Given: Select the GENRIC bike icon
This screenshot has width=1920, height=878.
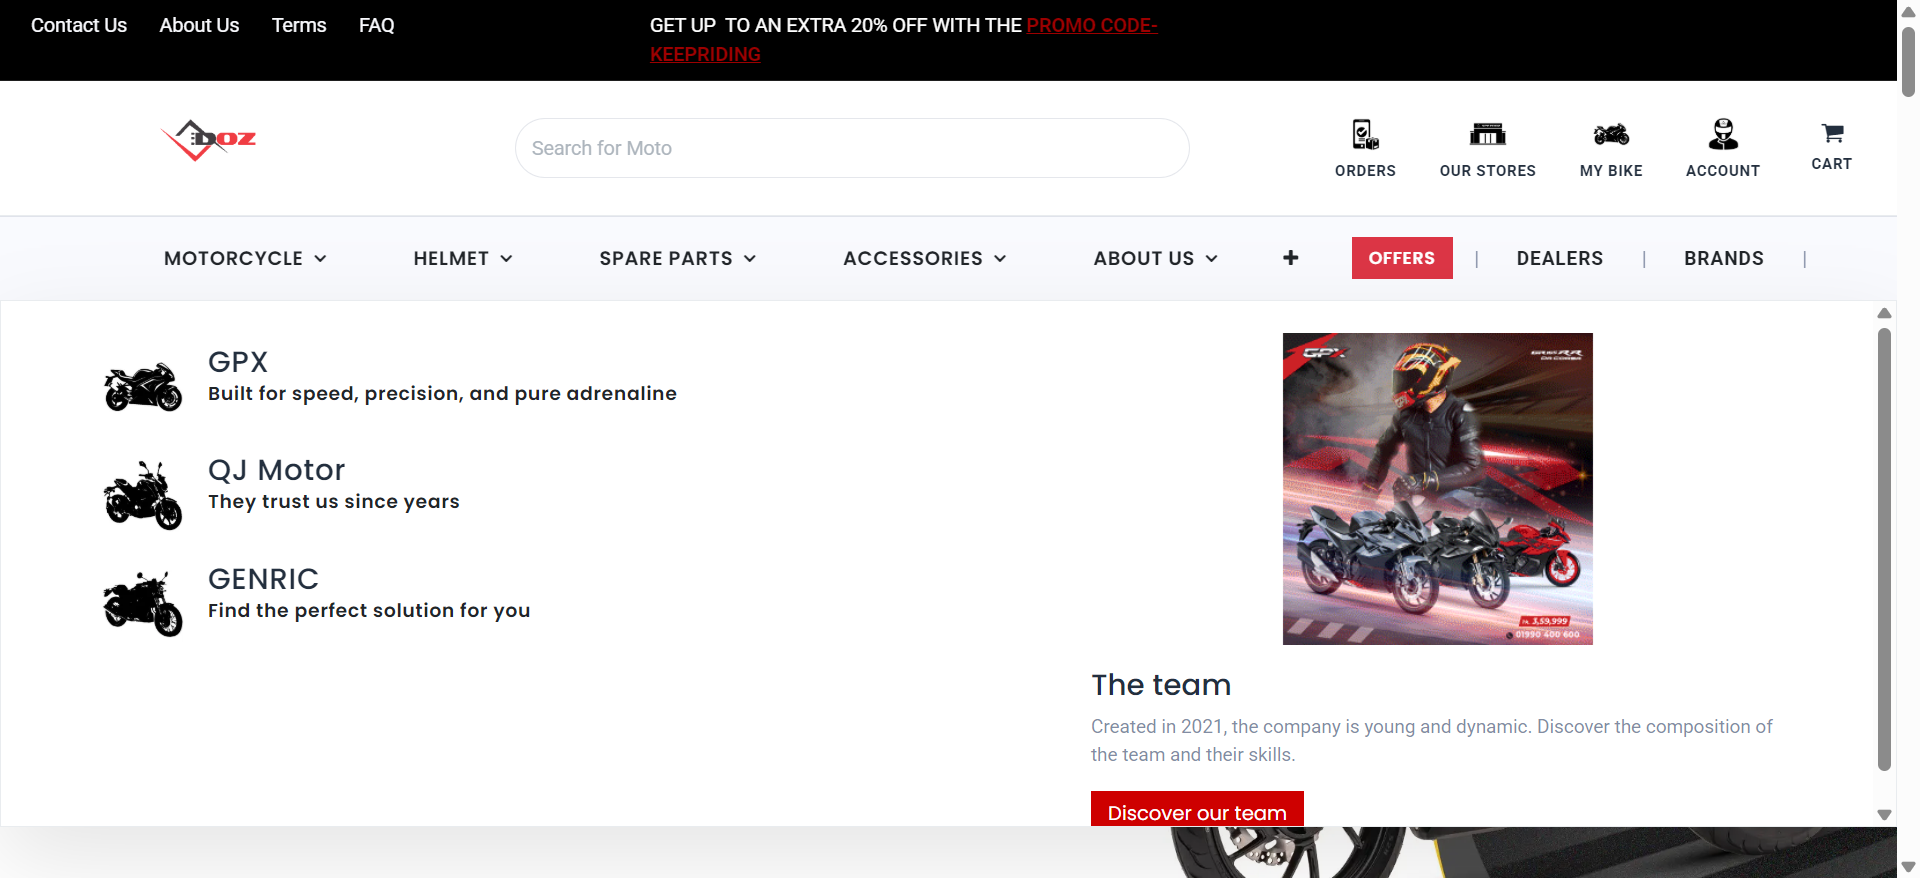Looking at the screenshot, I should click(143, 603).
